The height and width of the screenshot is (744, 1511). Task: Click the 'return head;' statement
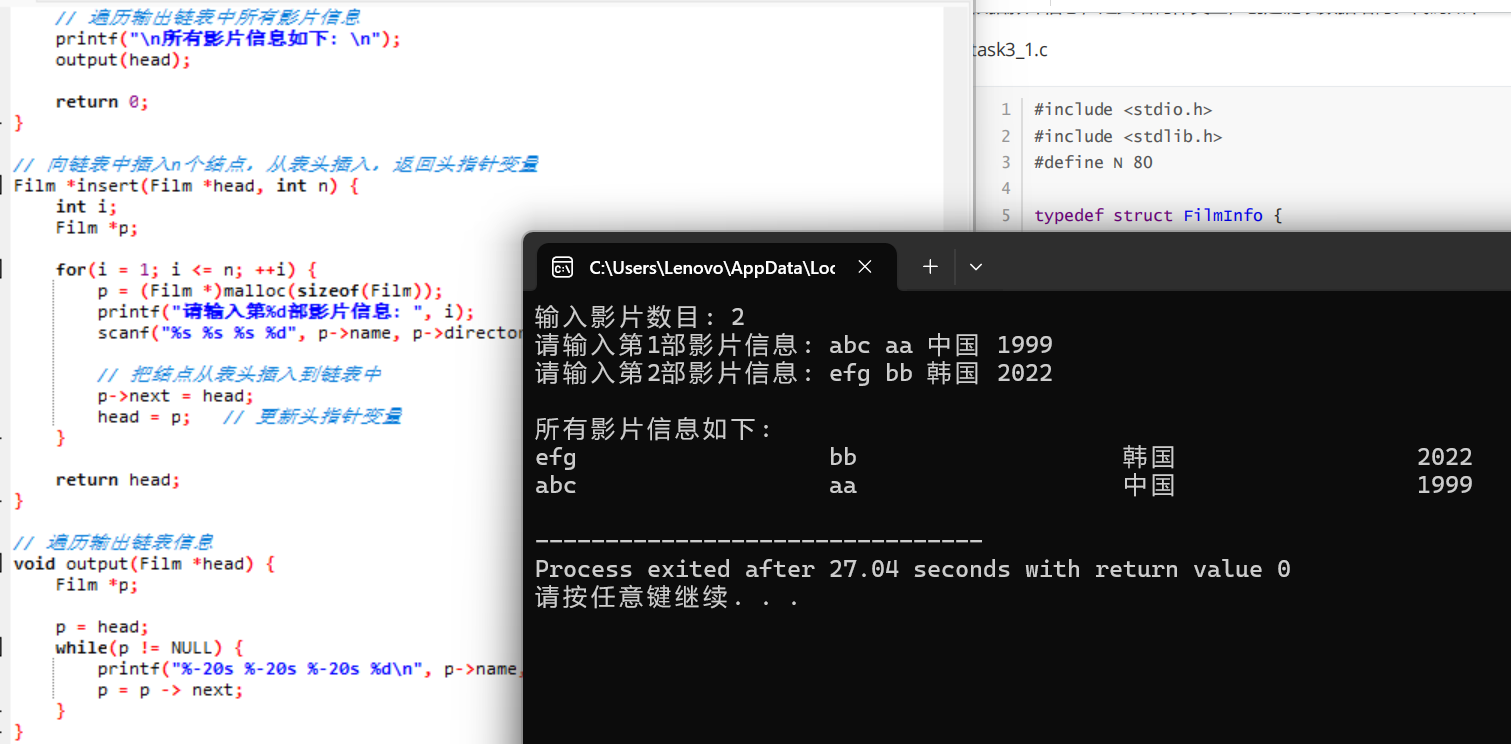pyautogui.click(x=118, y=480)
